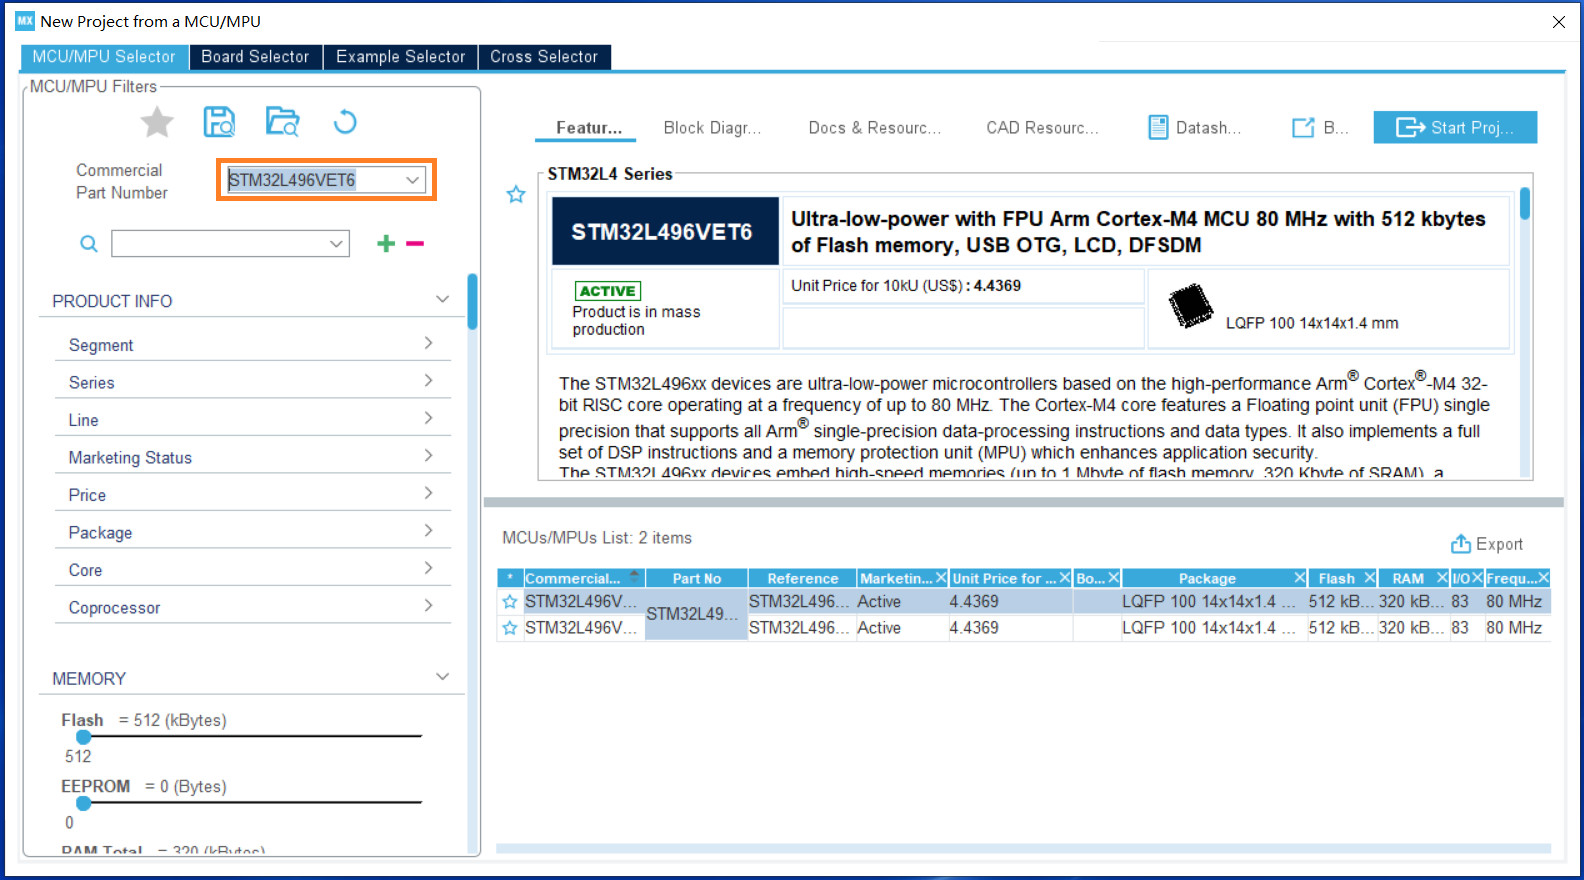The width and height of the screenshot is (1584, 880).
Task: Close Flash column X
Action: click(x=1370, y=578)
